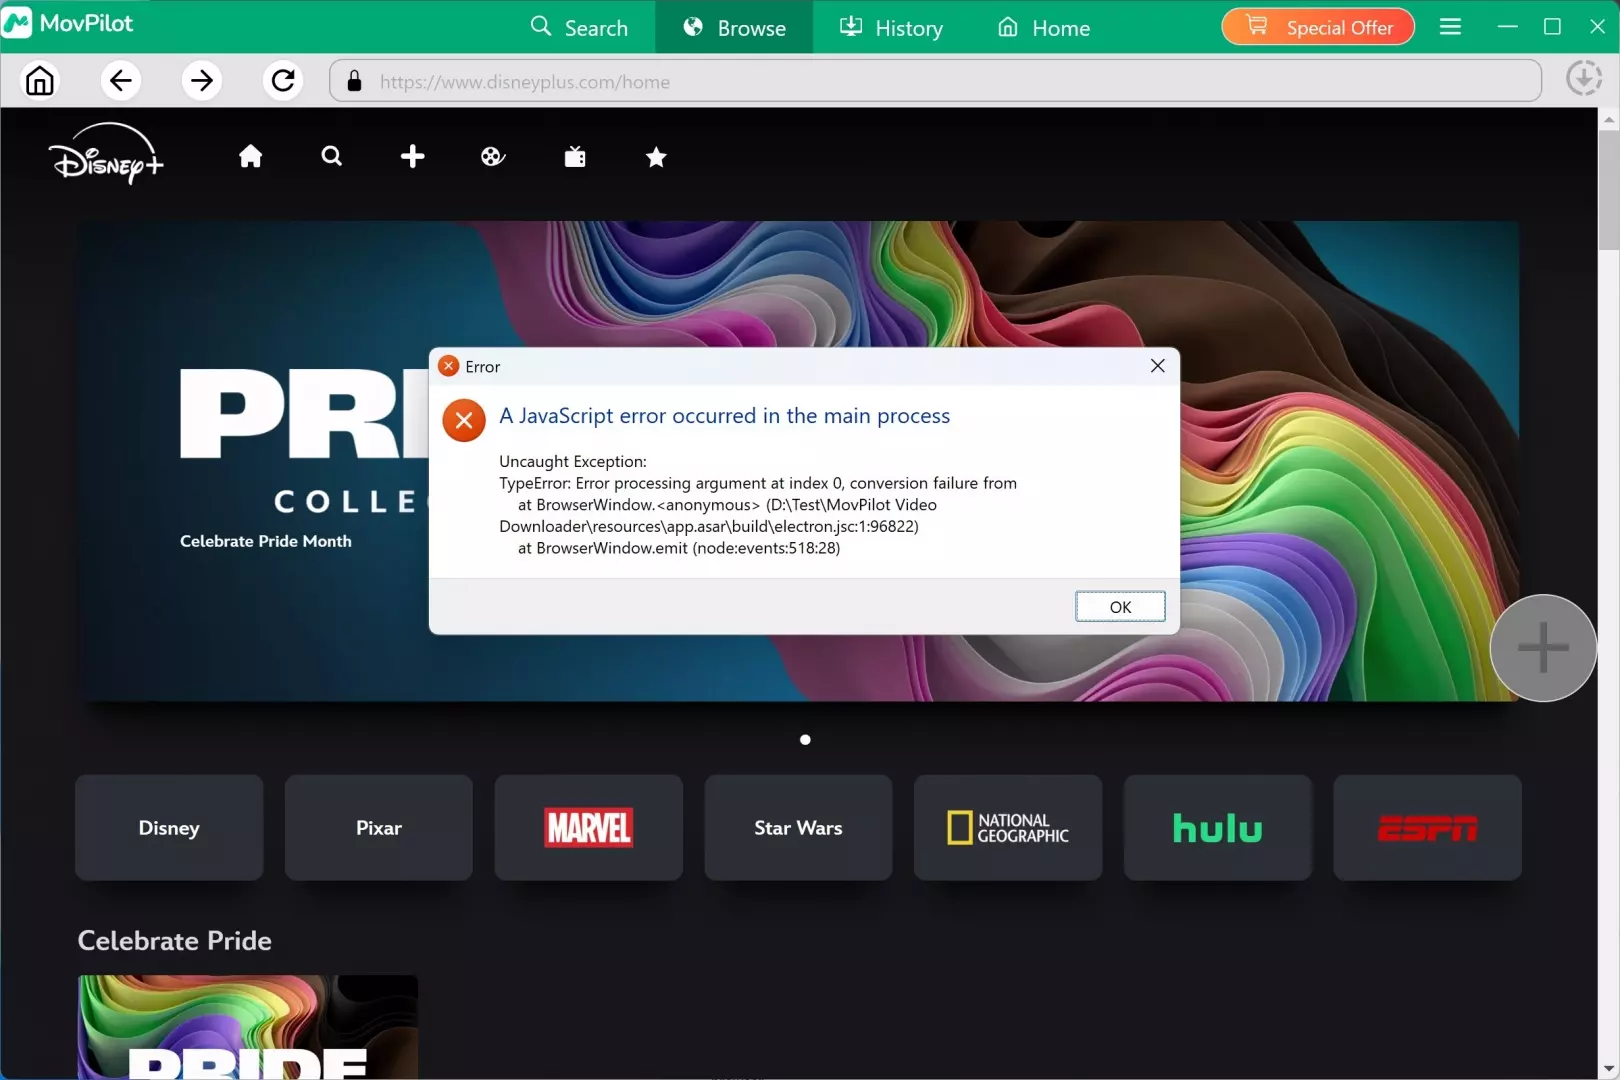
Task: Click the Celebrate Pride Month banner text
Action: coord(266,541)
